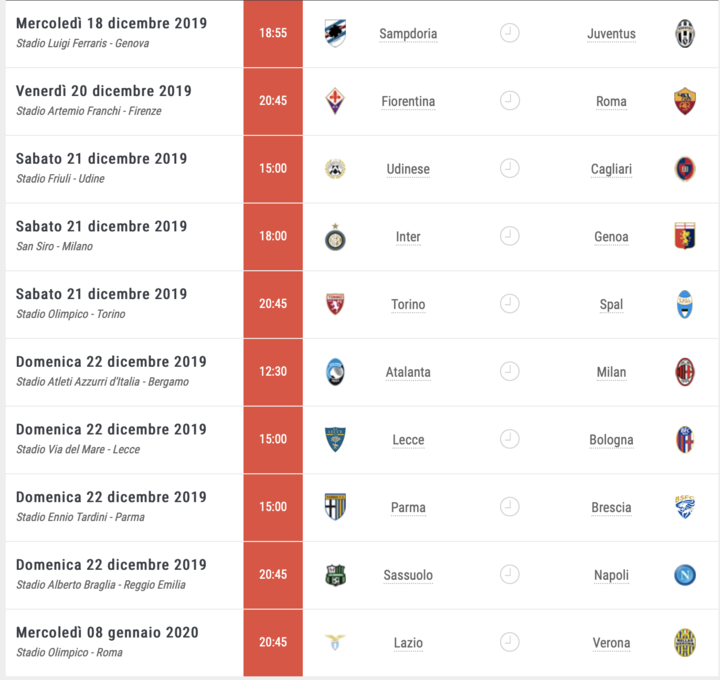Click the clock icon for Atalanta–Milan
This screenshot has width=720, height=680.
click(x=510, y=372)
